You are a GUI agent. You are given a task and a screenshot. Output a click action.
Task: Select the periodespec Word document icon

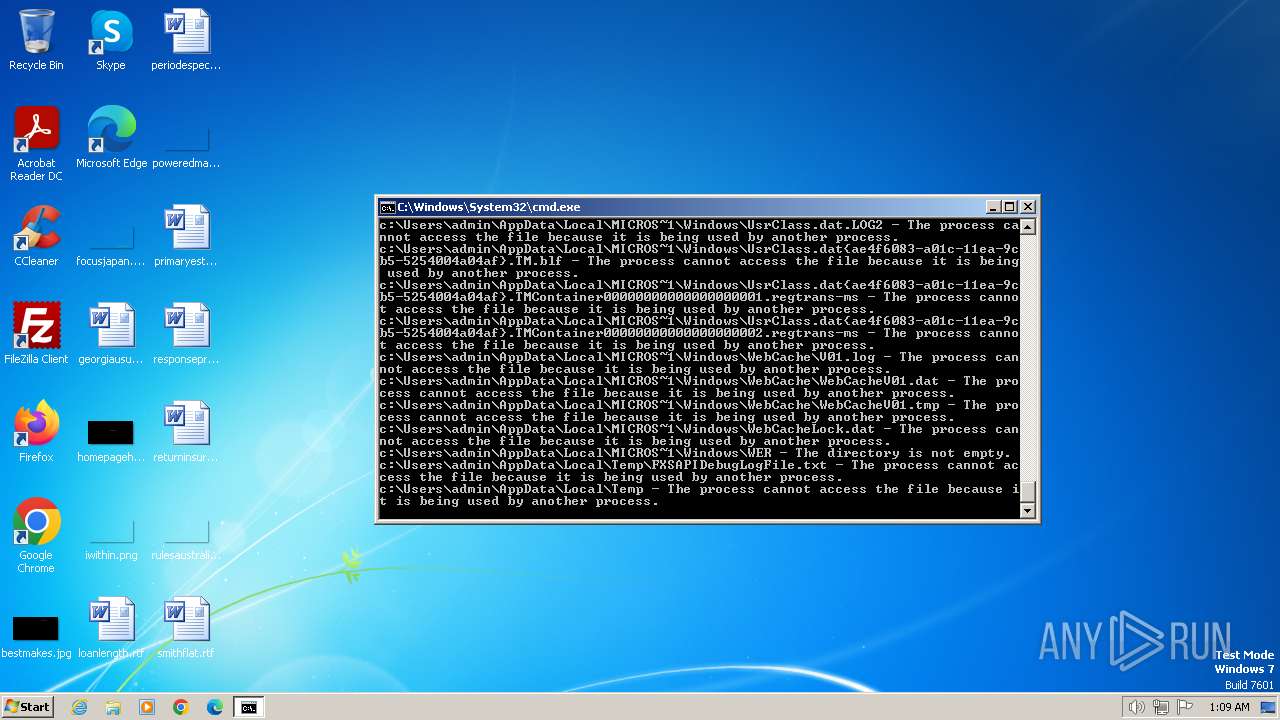point(186,40)
